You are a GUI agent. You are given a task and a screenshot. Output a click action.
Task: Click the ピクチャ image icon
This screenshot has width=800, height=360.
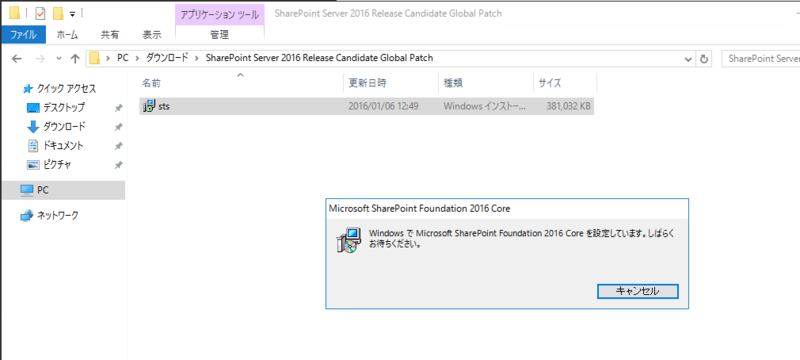pyautogui.click(x=33, y=165)
